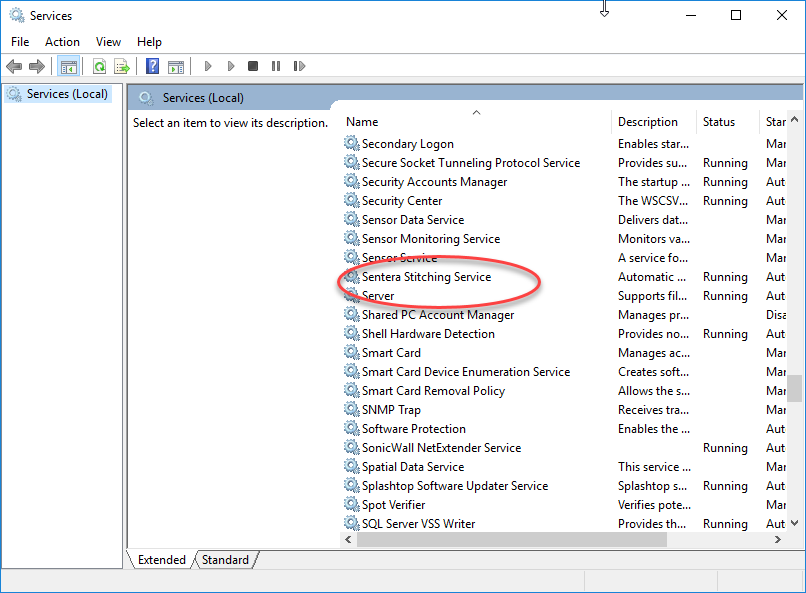The width and height of the screenshot is (806, 593).
Task: Click the Status column header
Action: point(718,122)
